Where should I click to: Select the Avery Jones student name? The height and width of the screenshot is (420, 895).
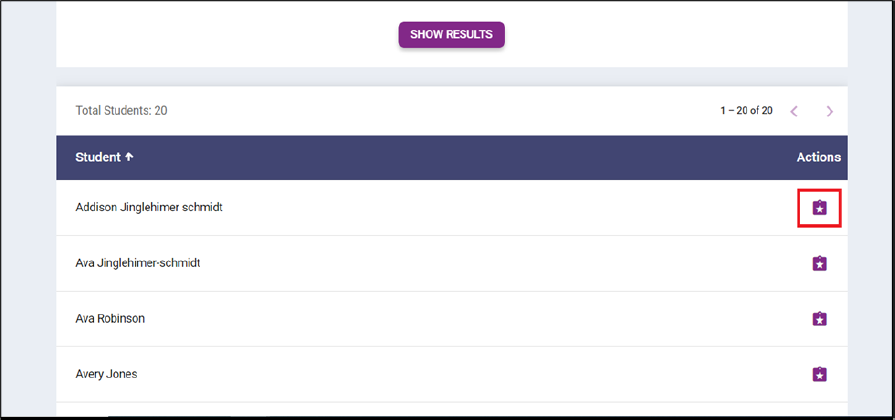click(106, 374)
